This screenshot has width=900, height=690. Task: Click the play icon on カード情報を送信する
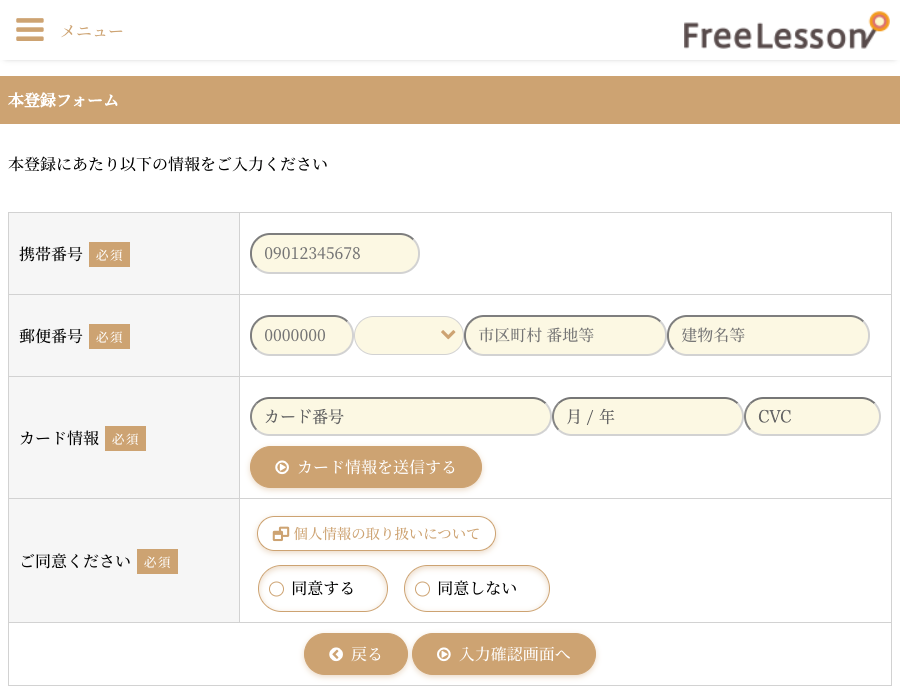point(281,467)
